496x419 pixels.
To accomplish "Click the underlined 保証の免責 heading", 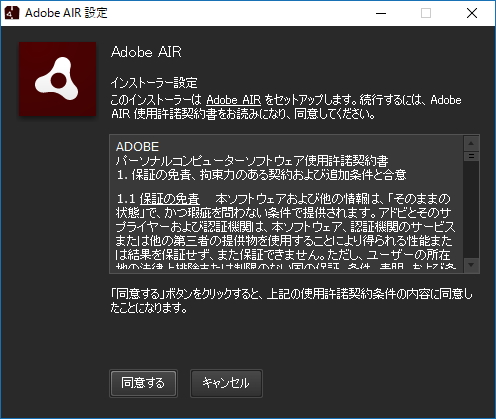I will [170, 199].
